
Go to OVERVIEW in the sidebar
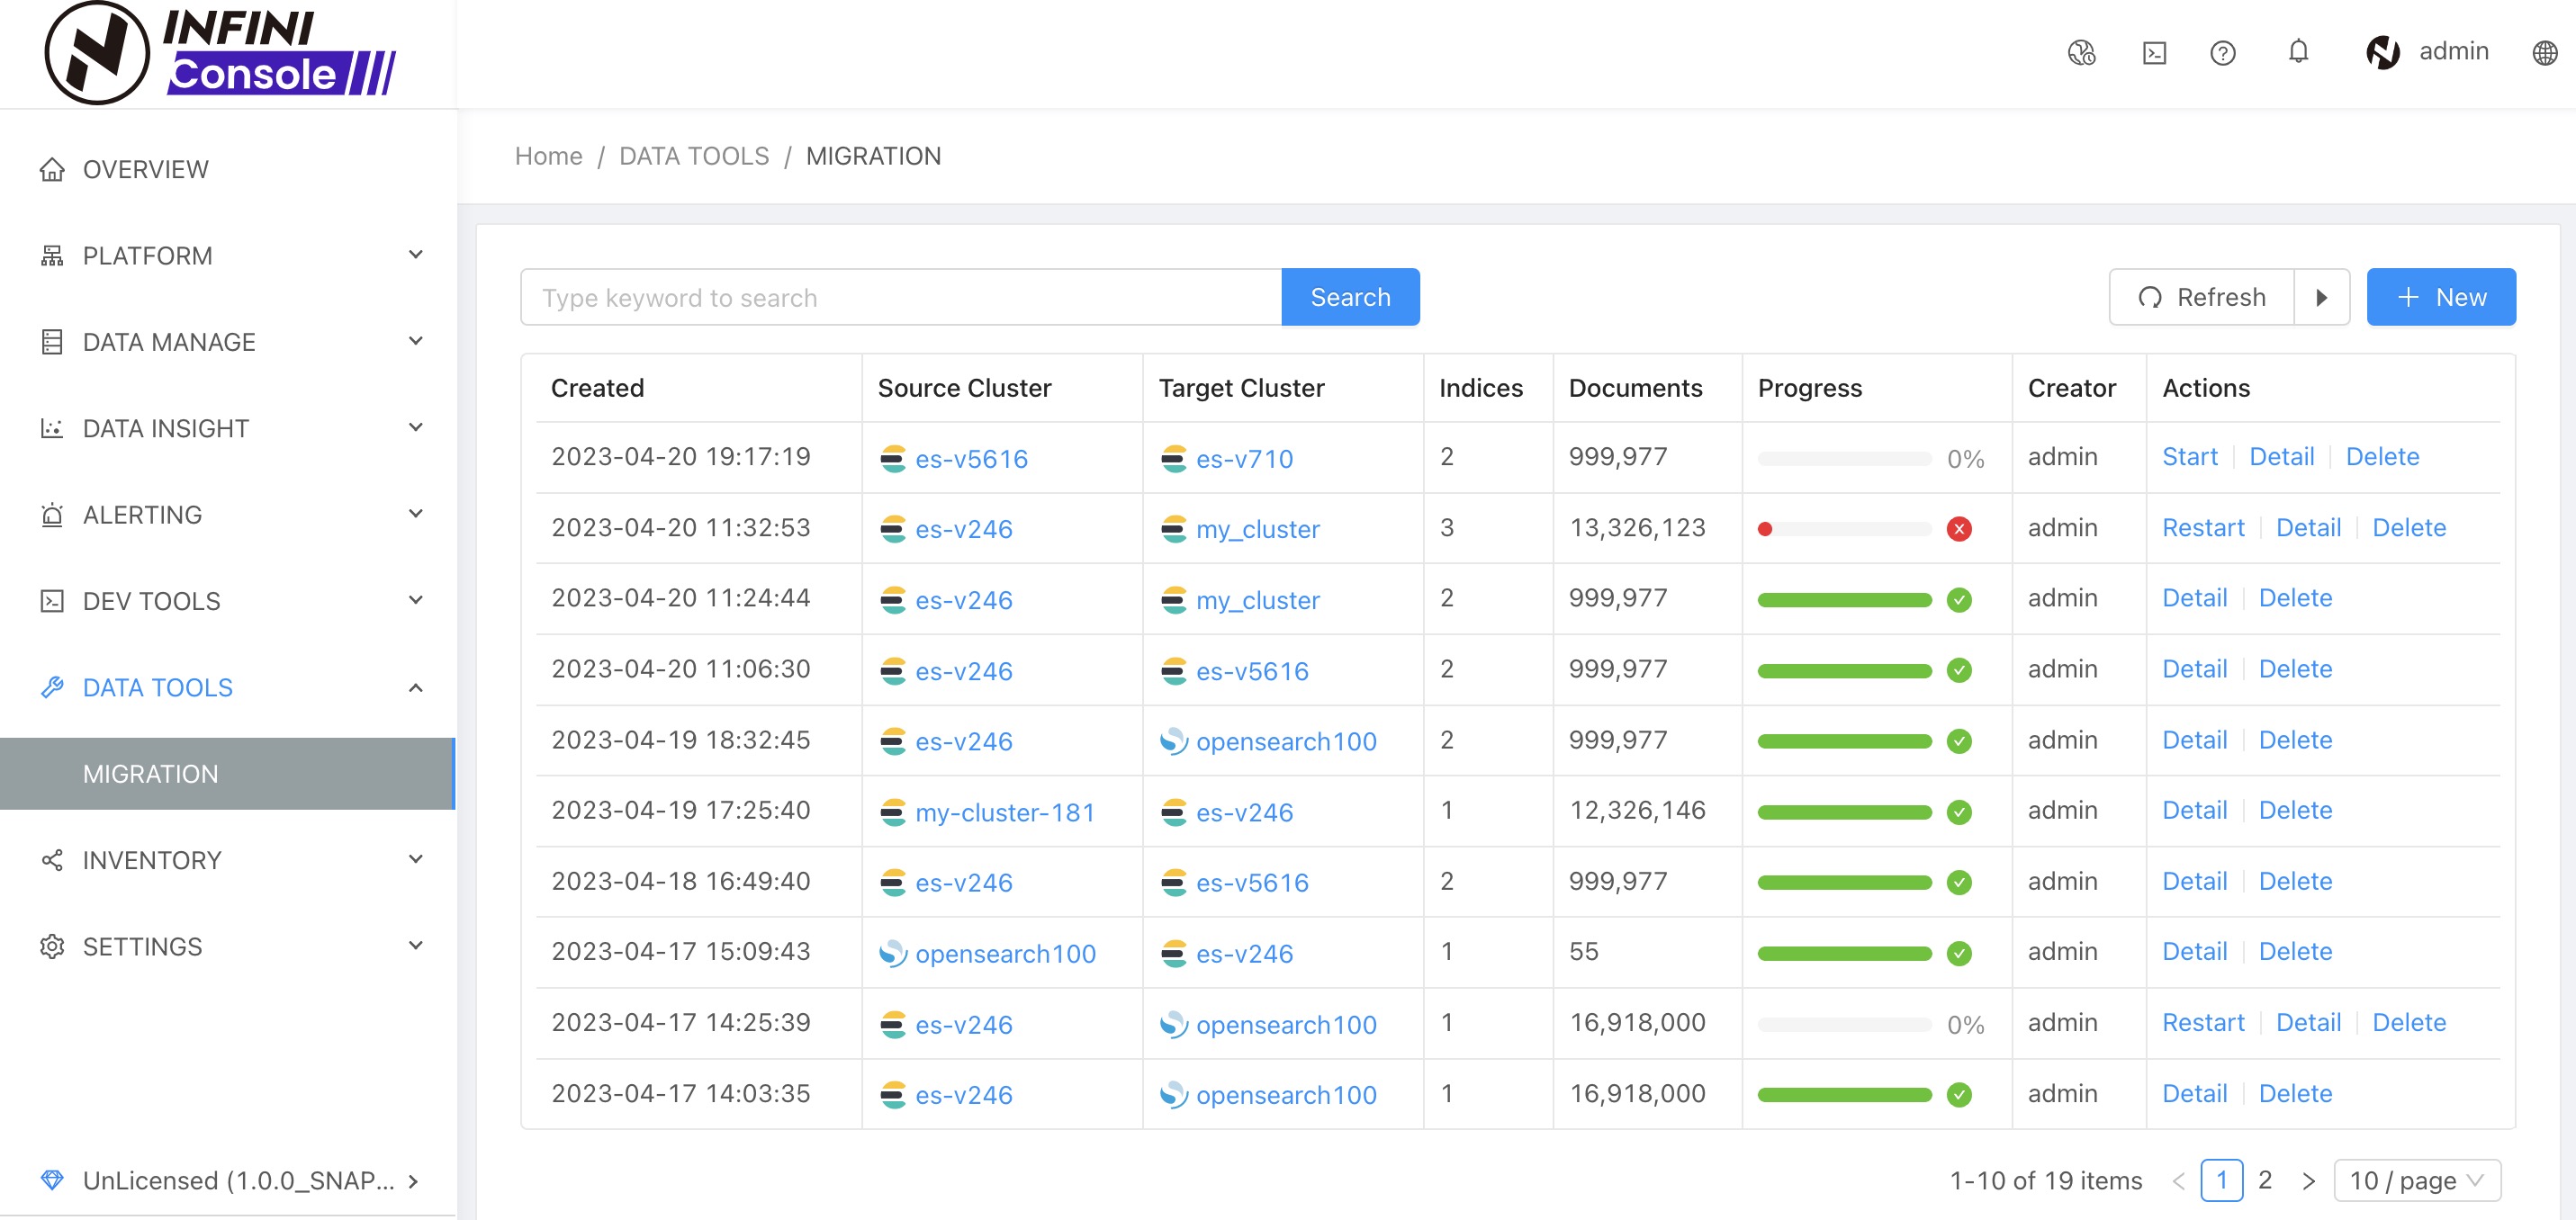tap(146, 170)
